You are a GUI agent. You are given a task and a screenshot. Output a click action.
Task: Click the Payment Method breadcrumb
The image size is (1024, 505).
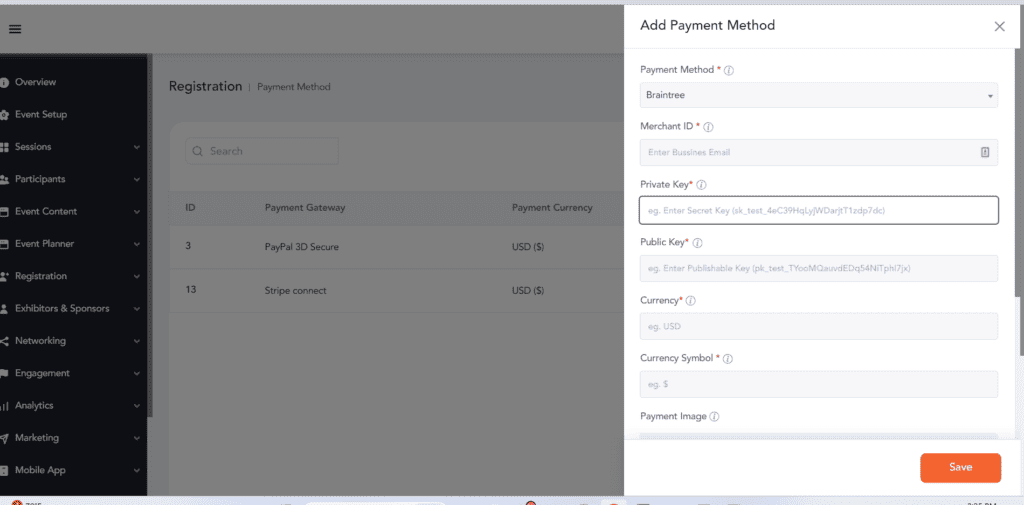(x=294, y=87)
